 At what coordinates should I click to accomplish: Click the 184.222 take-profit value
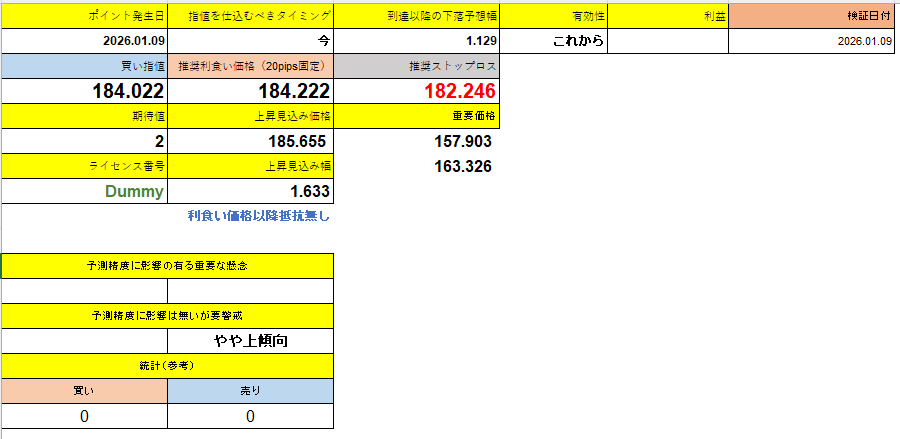pyautogui.click(x=250, y=91)
